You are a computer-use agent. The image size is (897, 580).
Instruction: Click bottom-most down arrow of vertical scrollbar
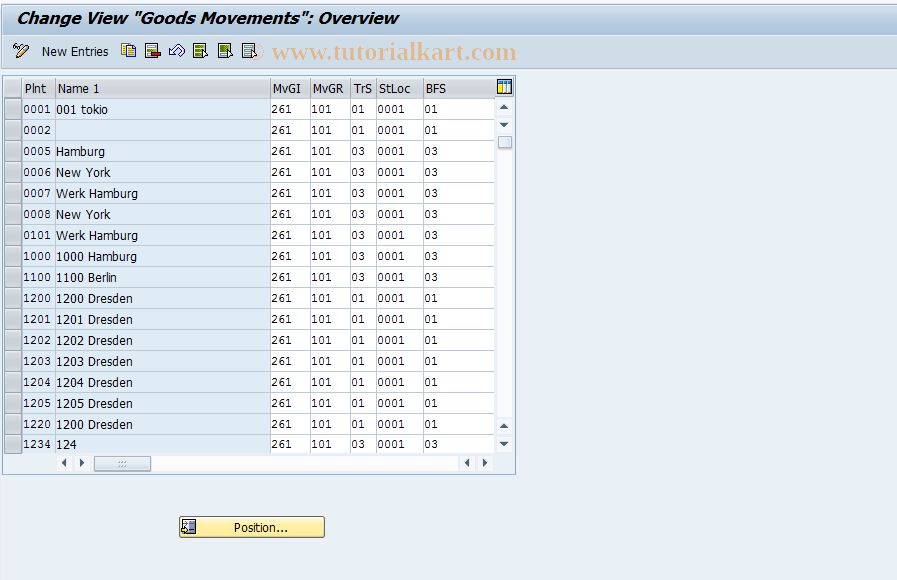504,444
